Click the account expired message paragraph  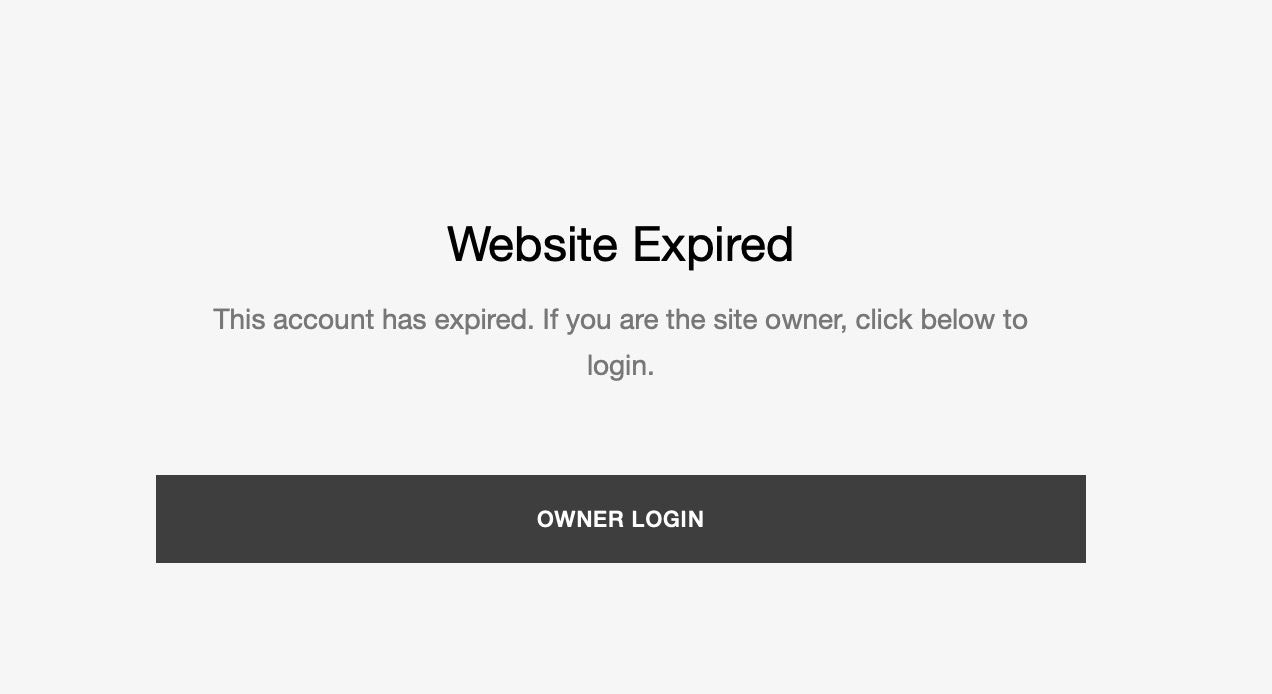point(620,342)
